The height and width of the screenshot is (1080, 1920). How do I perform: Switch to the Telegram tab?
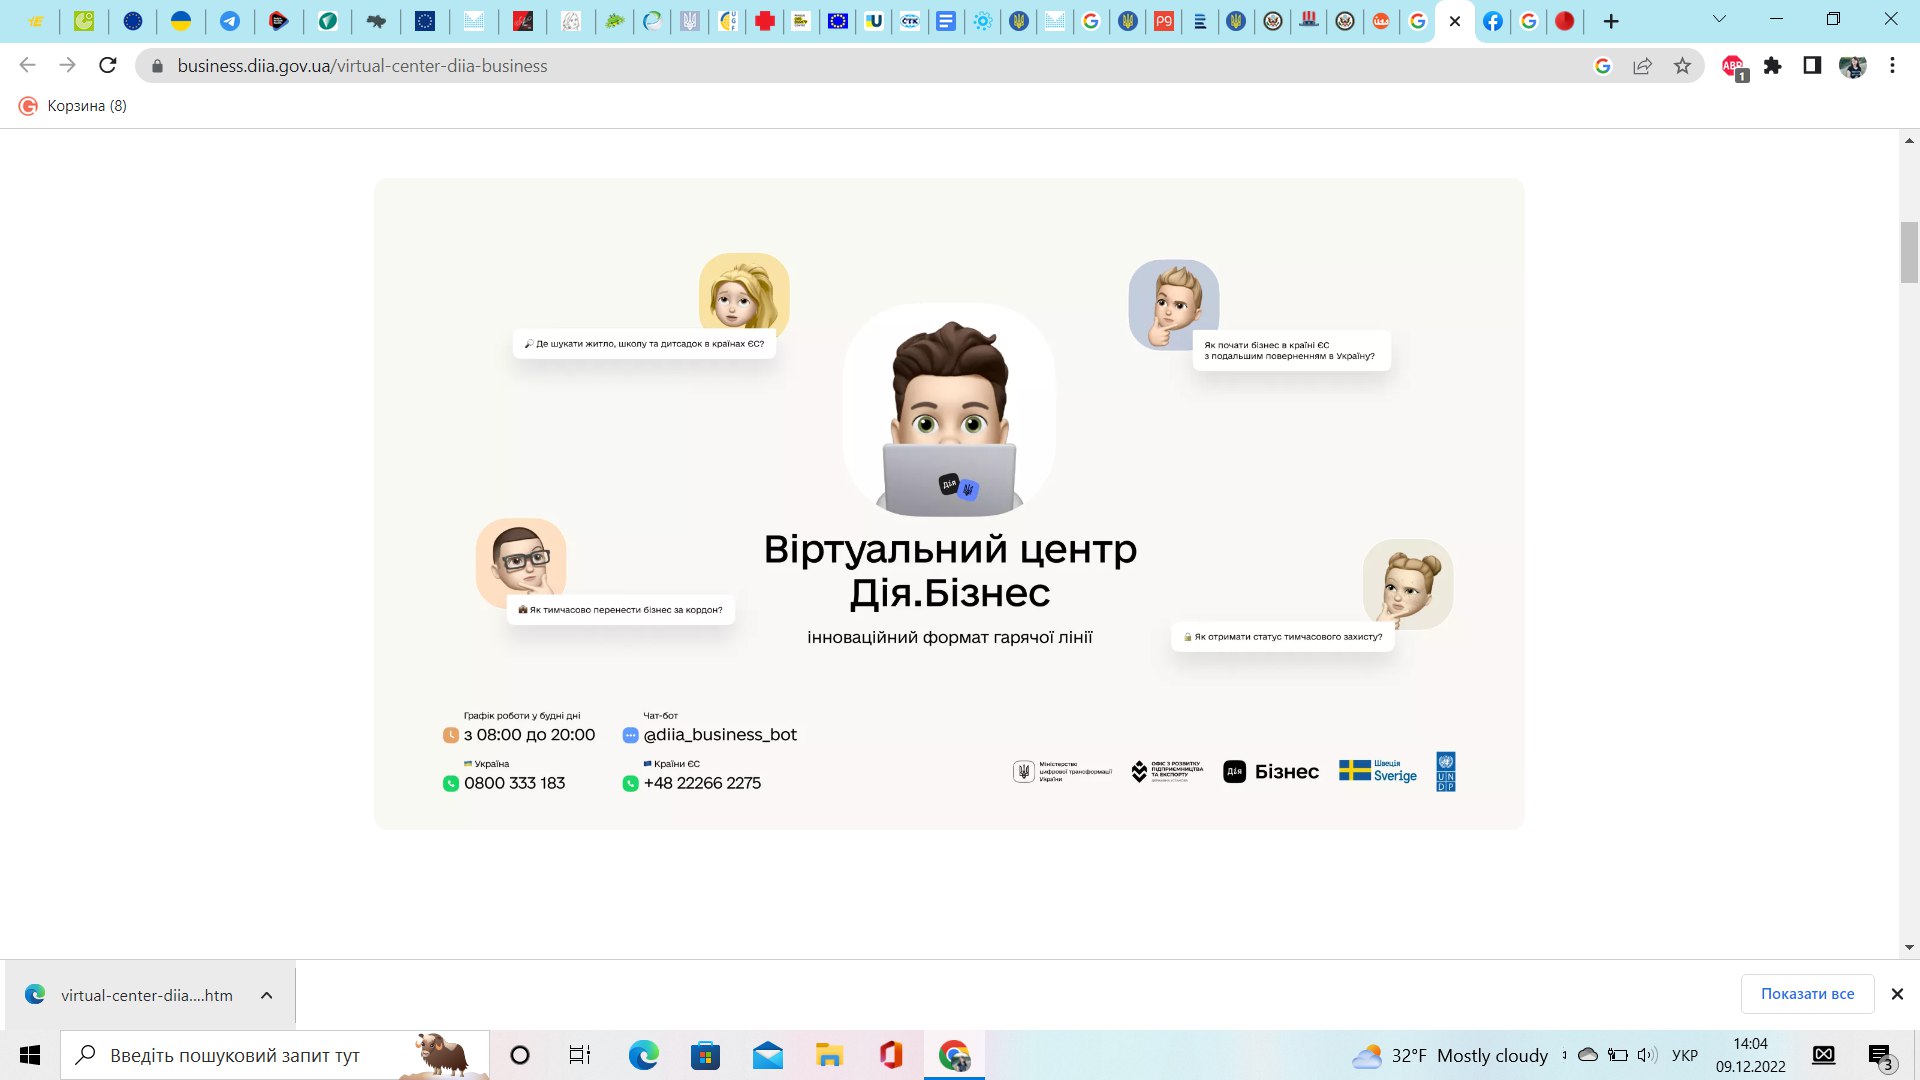[230, 21]
